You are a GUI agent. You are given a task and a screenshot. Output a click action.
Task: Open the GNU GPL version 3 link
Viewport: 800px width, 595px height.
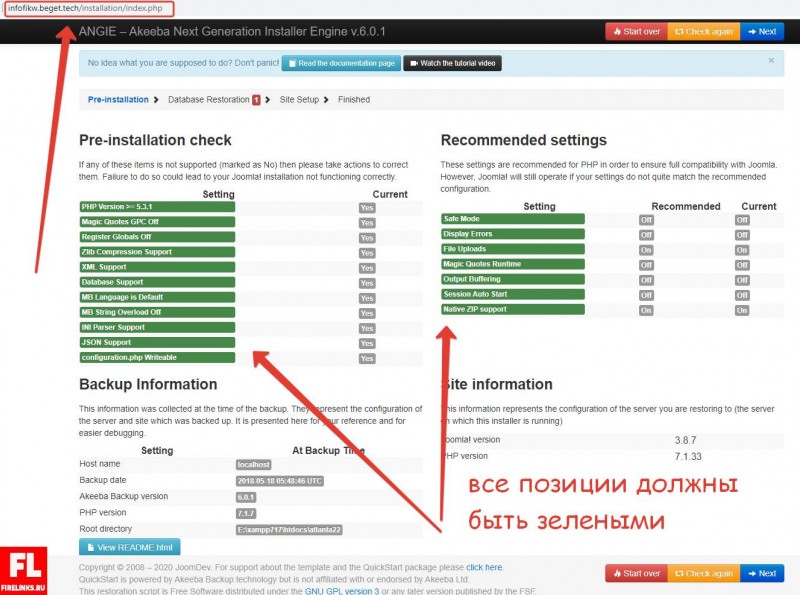coord(342,591)
